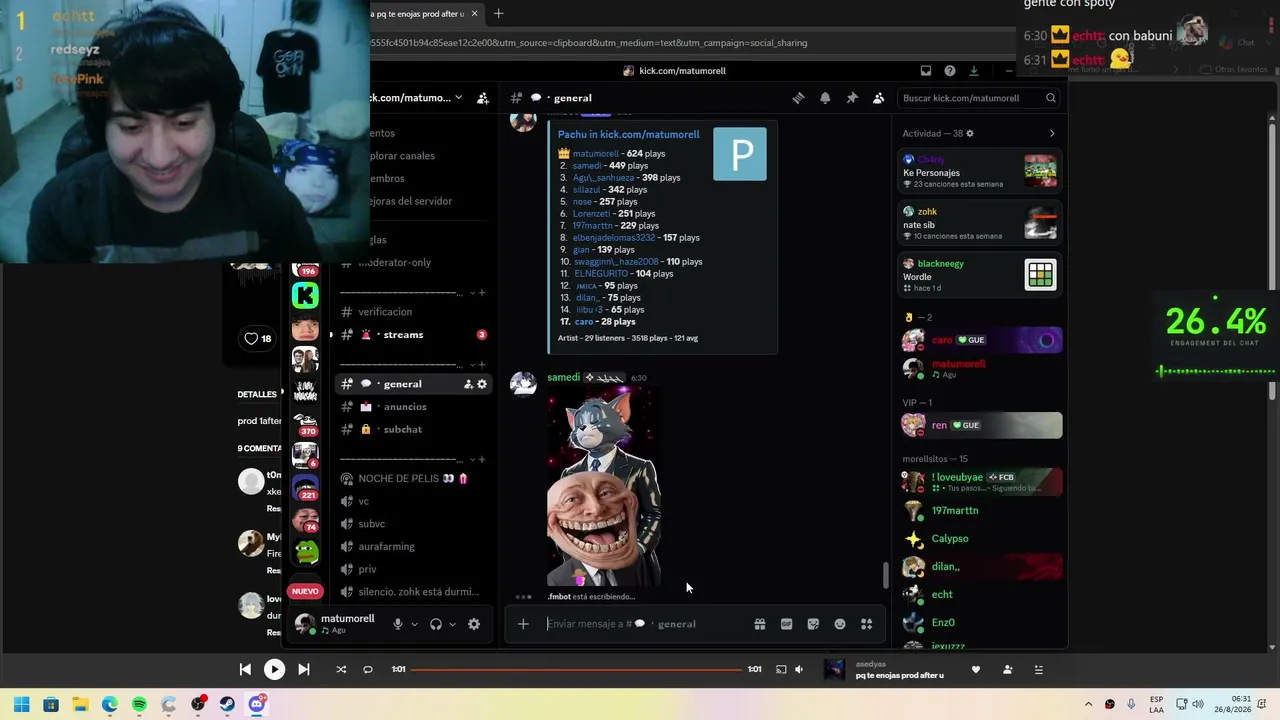Like the track with heart icon
The width and height of the screenshot is (1280, 720).
976,670
